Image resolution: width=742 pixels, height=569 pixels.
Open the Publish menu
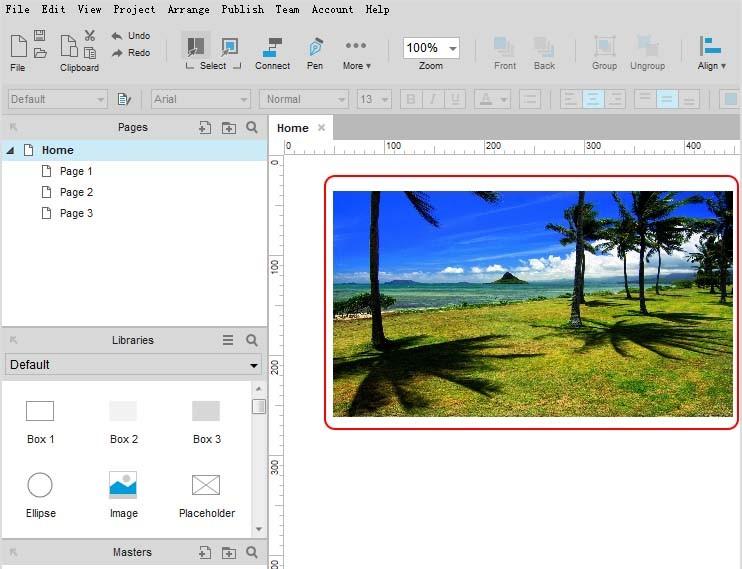click(x=242, y=9)
